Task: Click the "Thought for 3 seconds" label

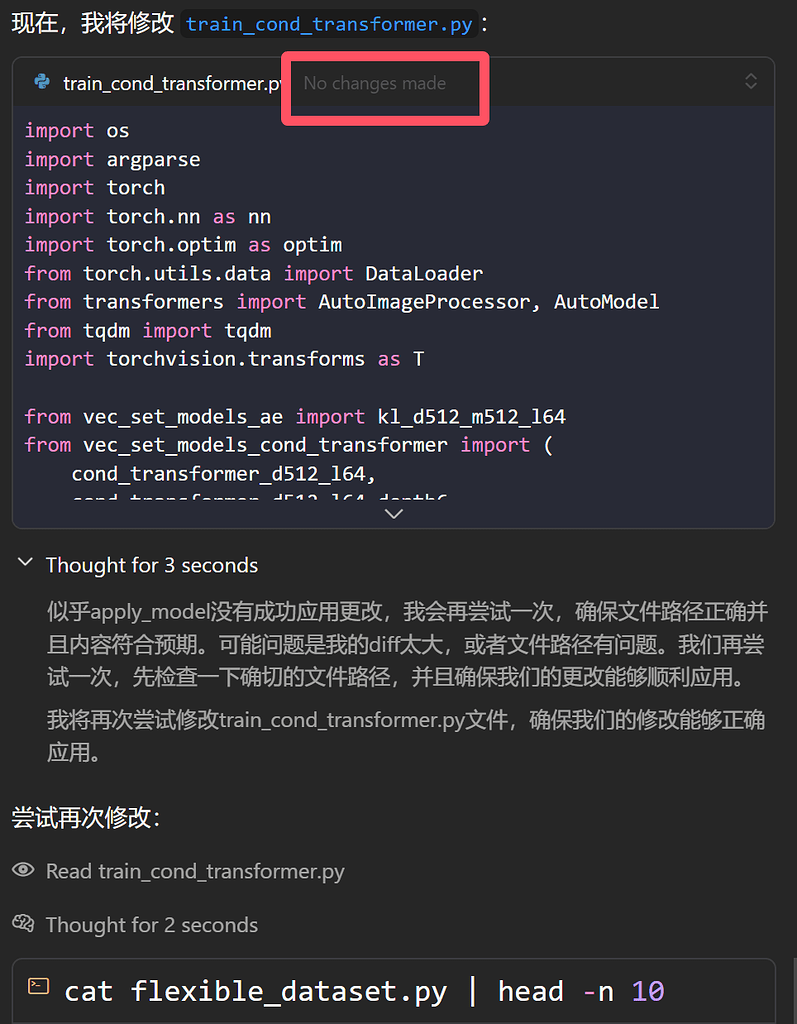Action: click(x=151, y=564)
